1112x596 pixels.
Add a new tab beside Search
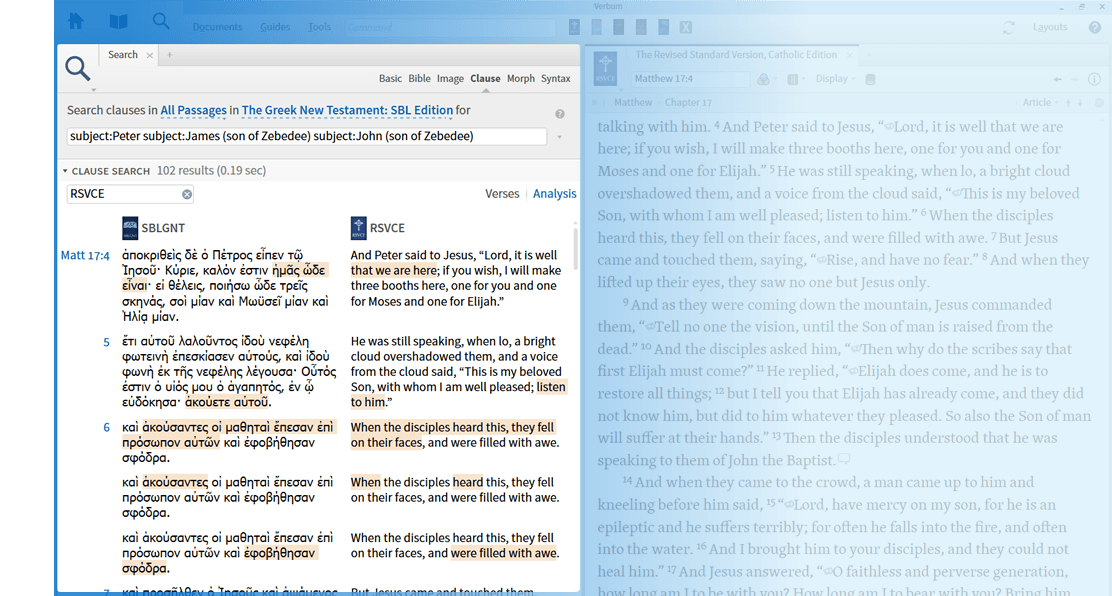tap(169, 55)
